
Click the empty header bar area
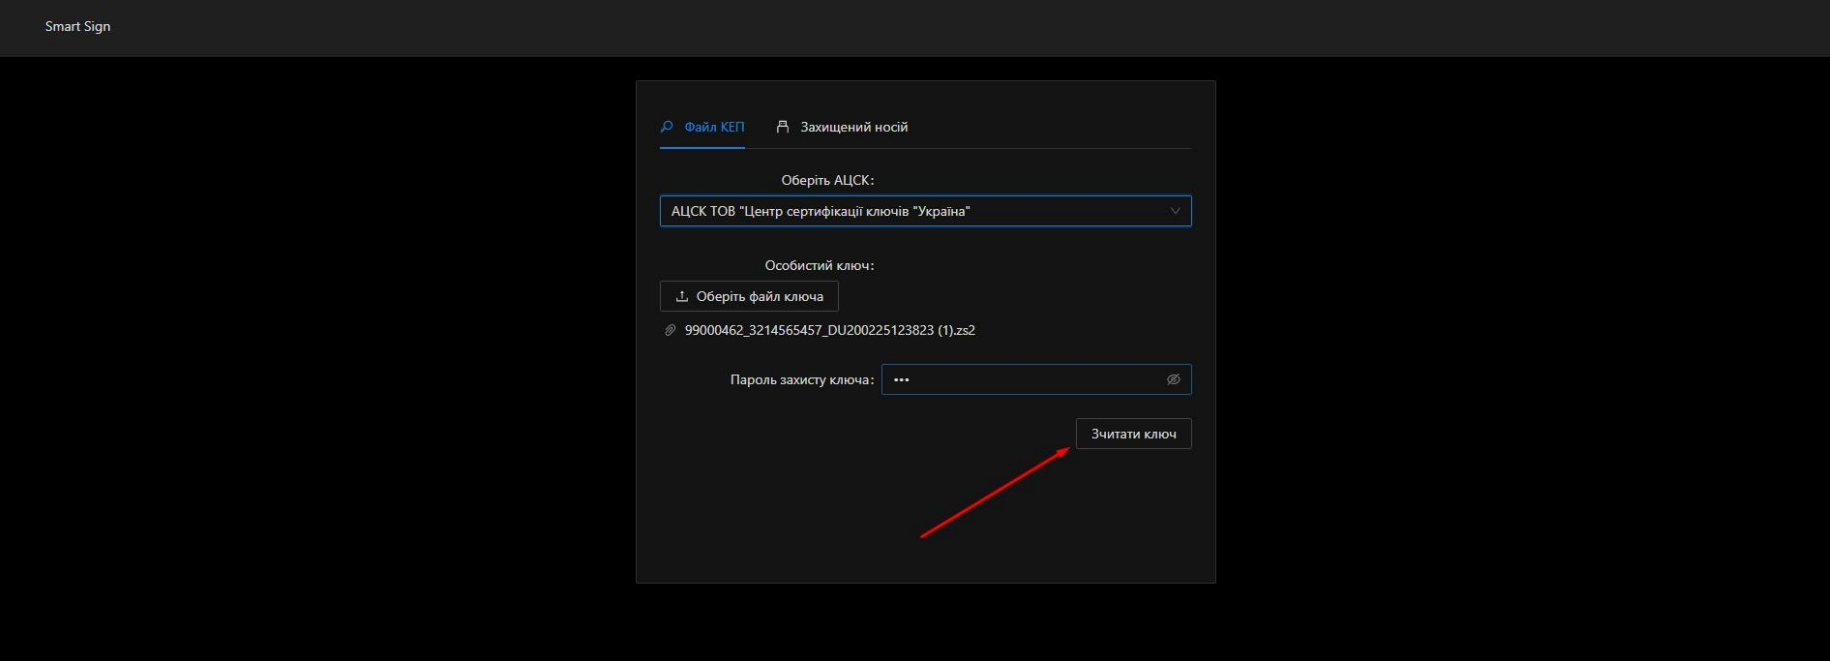point(900,27)
